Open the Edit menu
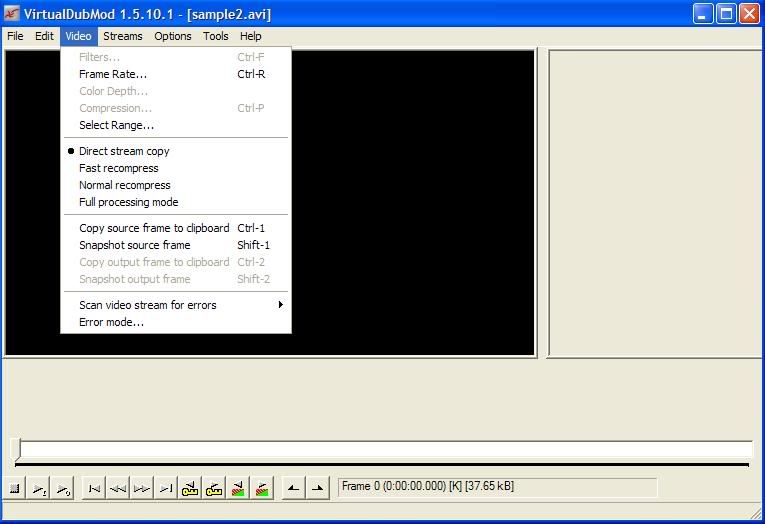The width and height of the screenshot is (765, 524). point(44,36)
